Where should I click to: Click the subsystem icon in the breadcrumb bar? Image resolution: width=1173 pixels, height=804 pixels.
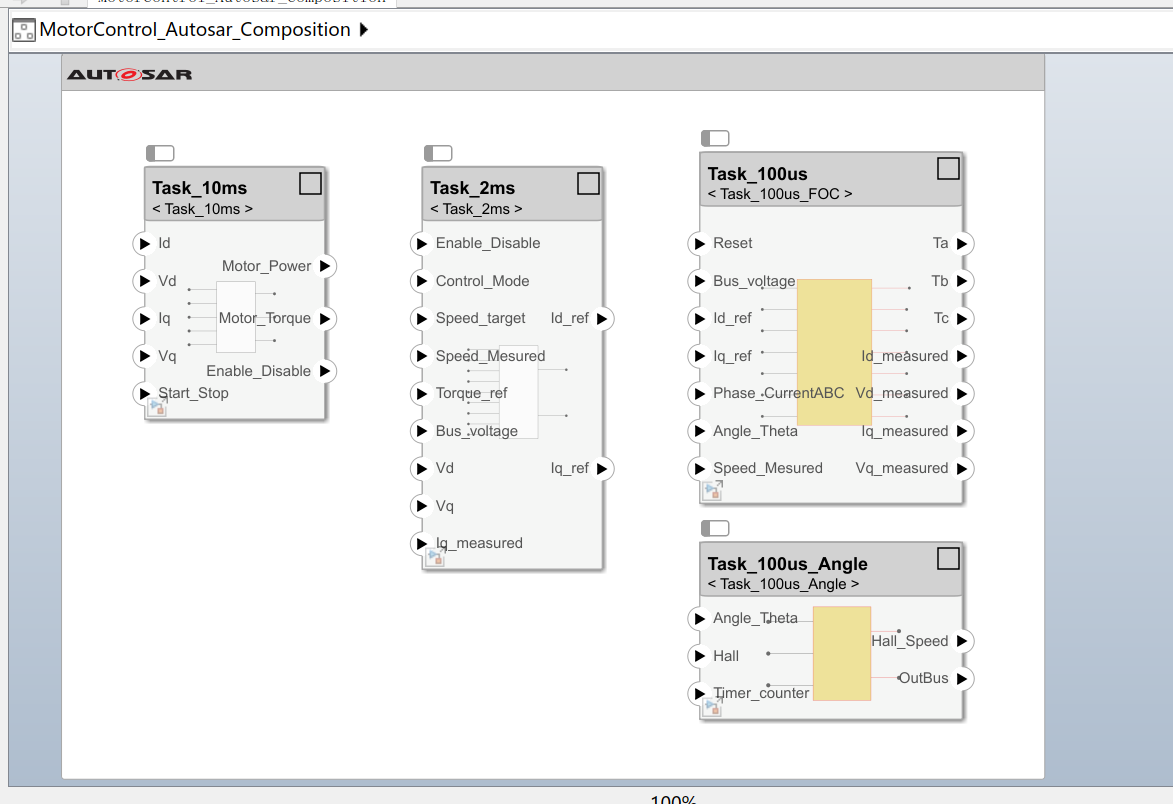pyautogui.click(x=21, y=30)
